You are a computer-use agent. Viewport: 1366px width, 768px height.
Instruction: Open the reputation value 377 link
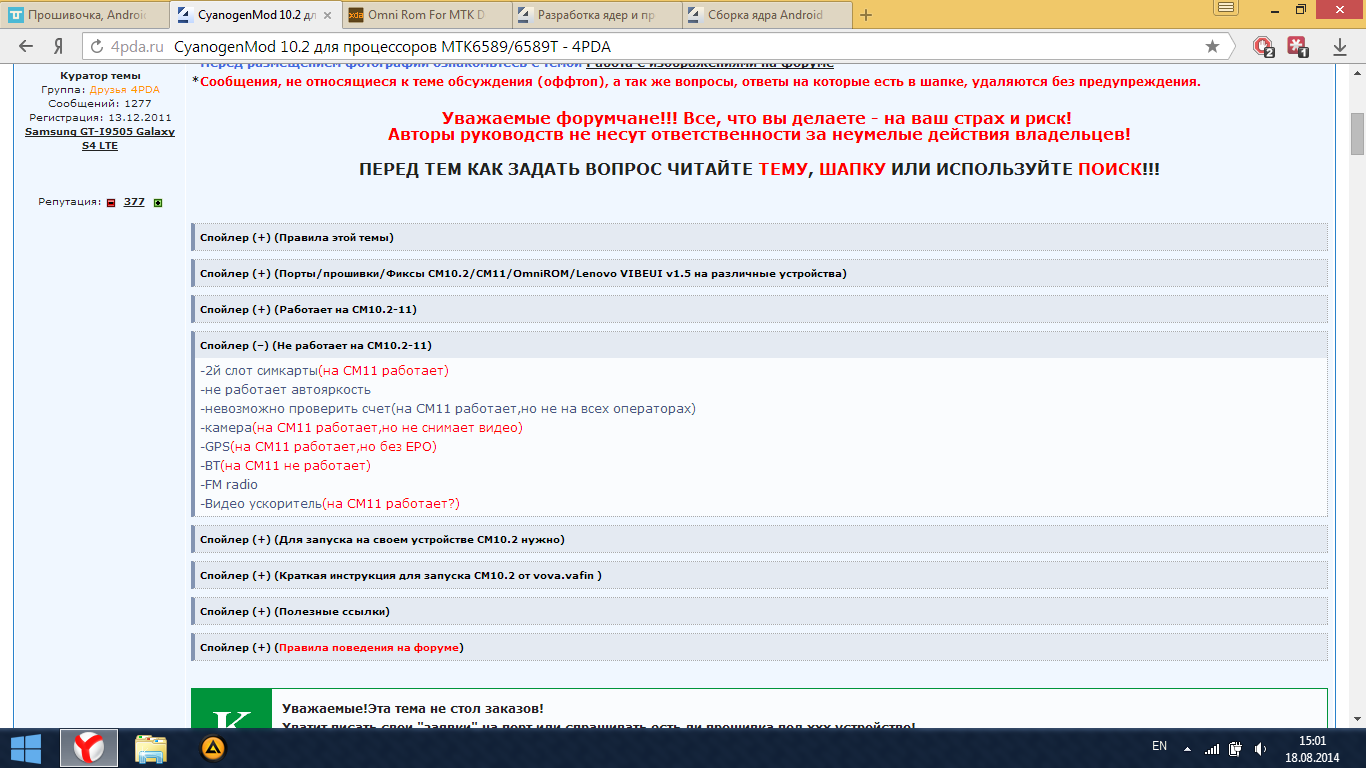pos(134,202)
